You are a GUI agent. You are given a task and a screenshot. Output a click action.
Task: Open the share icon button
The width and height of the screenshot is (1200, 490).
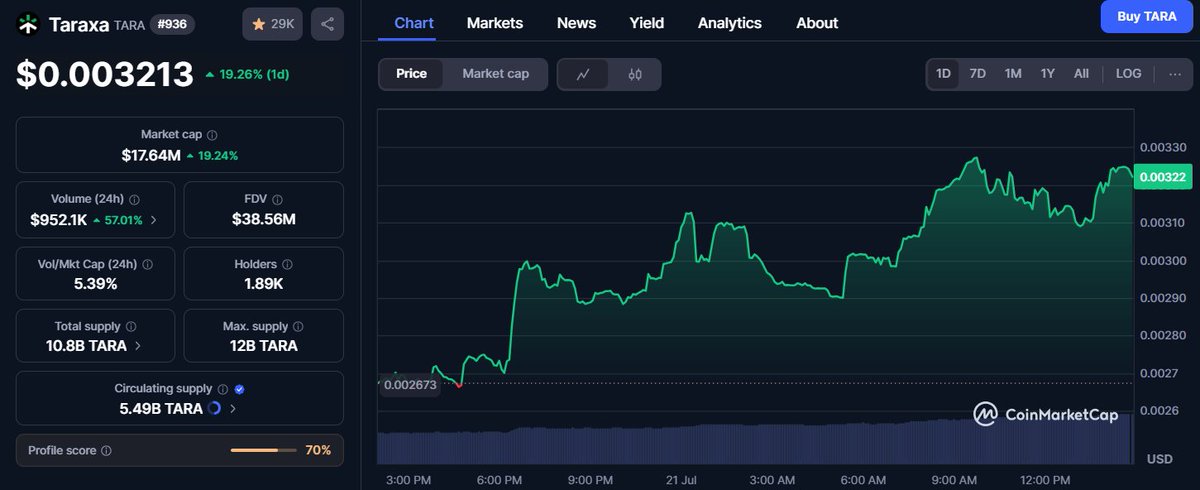coord(328,23)
